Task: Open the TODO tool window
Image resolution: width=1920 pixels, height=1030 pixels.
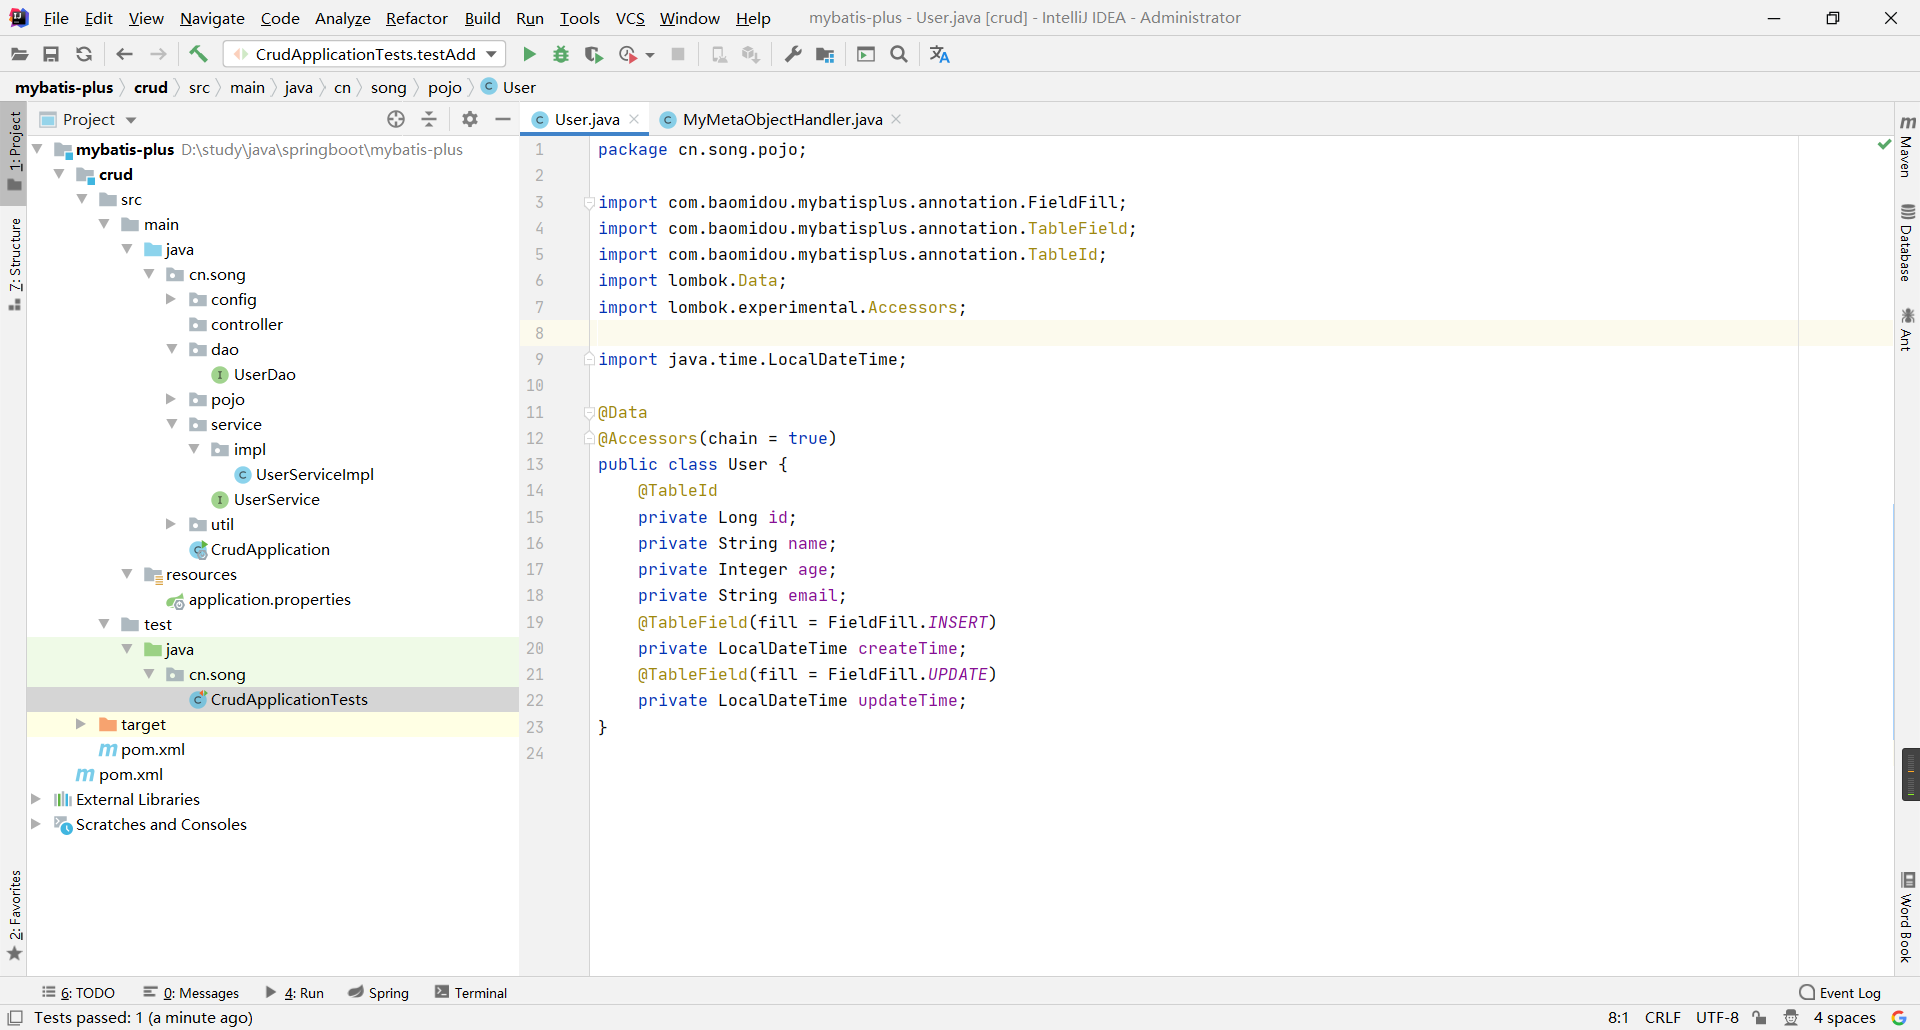Action: click(78, 993)
